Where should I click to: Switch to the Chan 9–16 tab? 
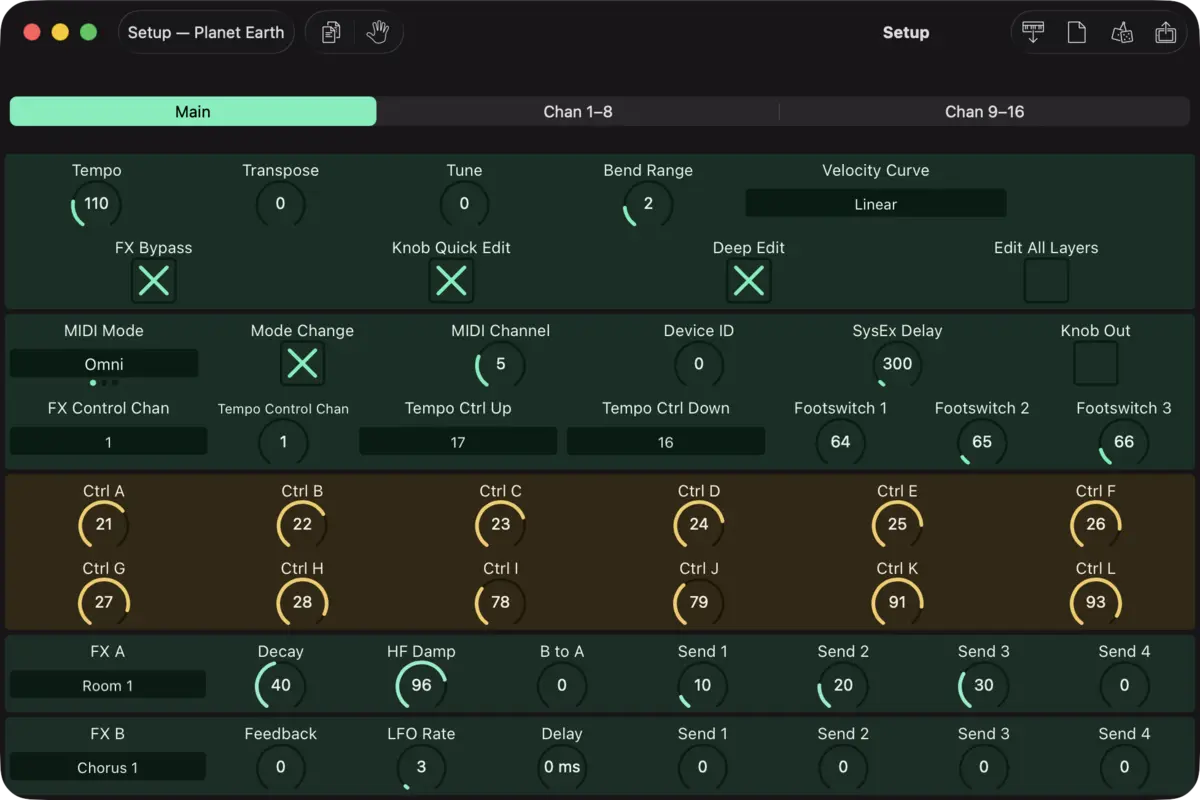click(x=985, y=111)
